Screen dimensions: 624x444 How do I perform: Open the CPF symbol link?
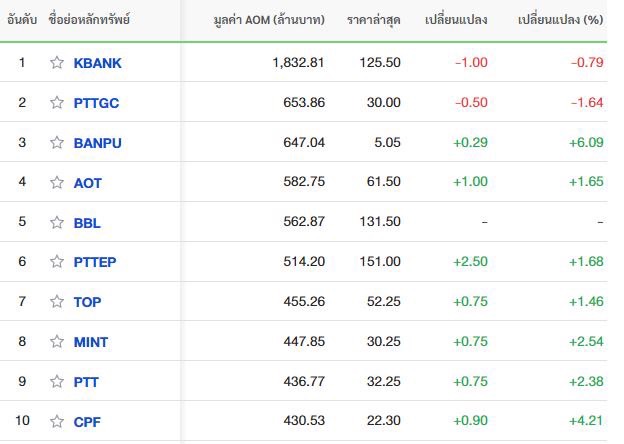tap(87, 422)
